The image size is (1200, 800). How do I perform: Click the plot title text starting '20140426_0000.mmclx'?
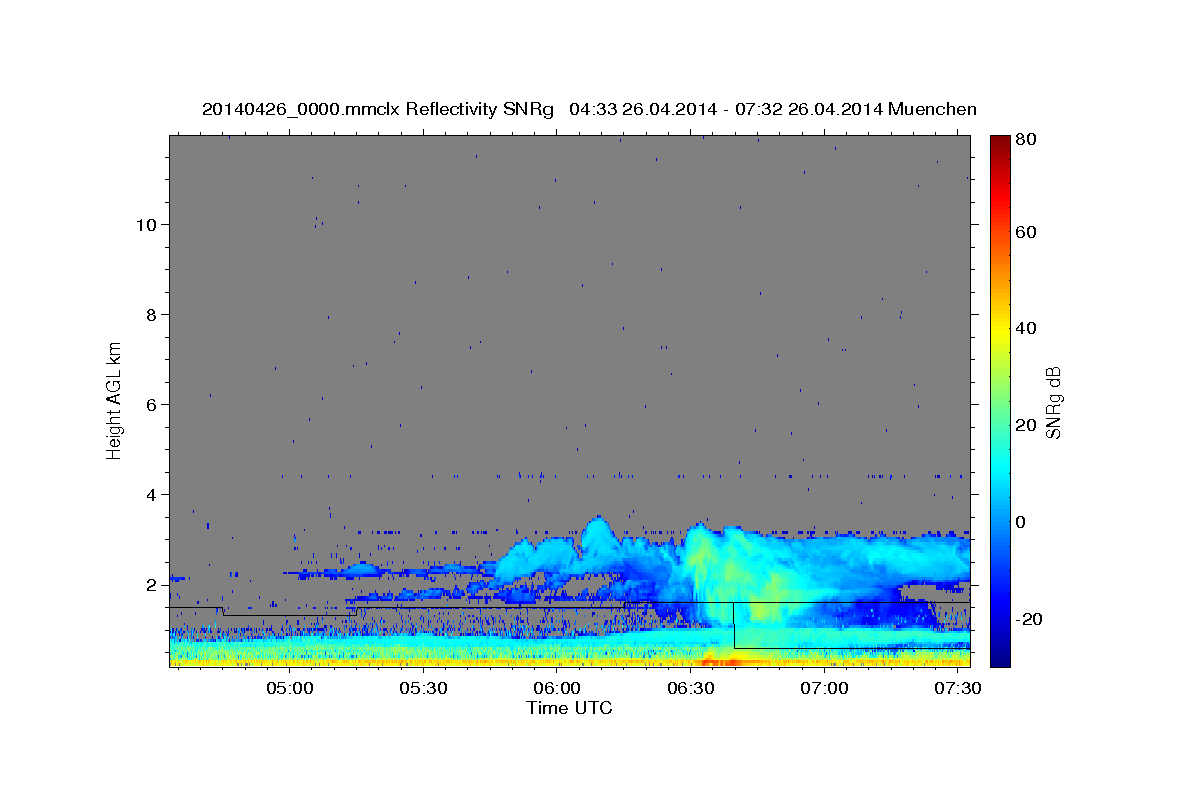[x=589, y=109]
